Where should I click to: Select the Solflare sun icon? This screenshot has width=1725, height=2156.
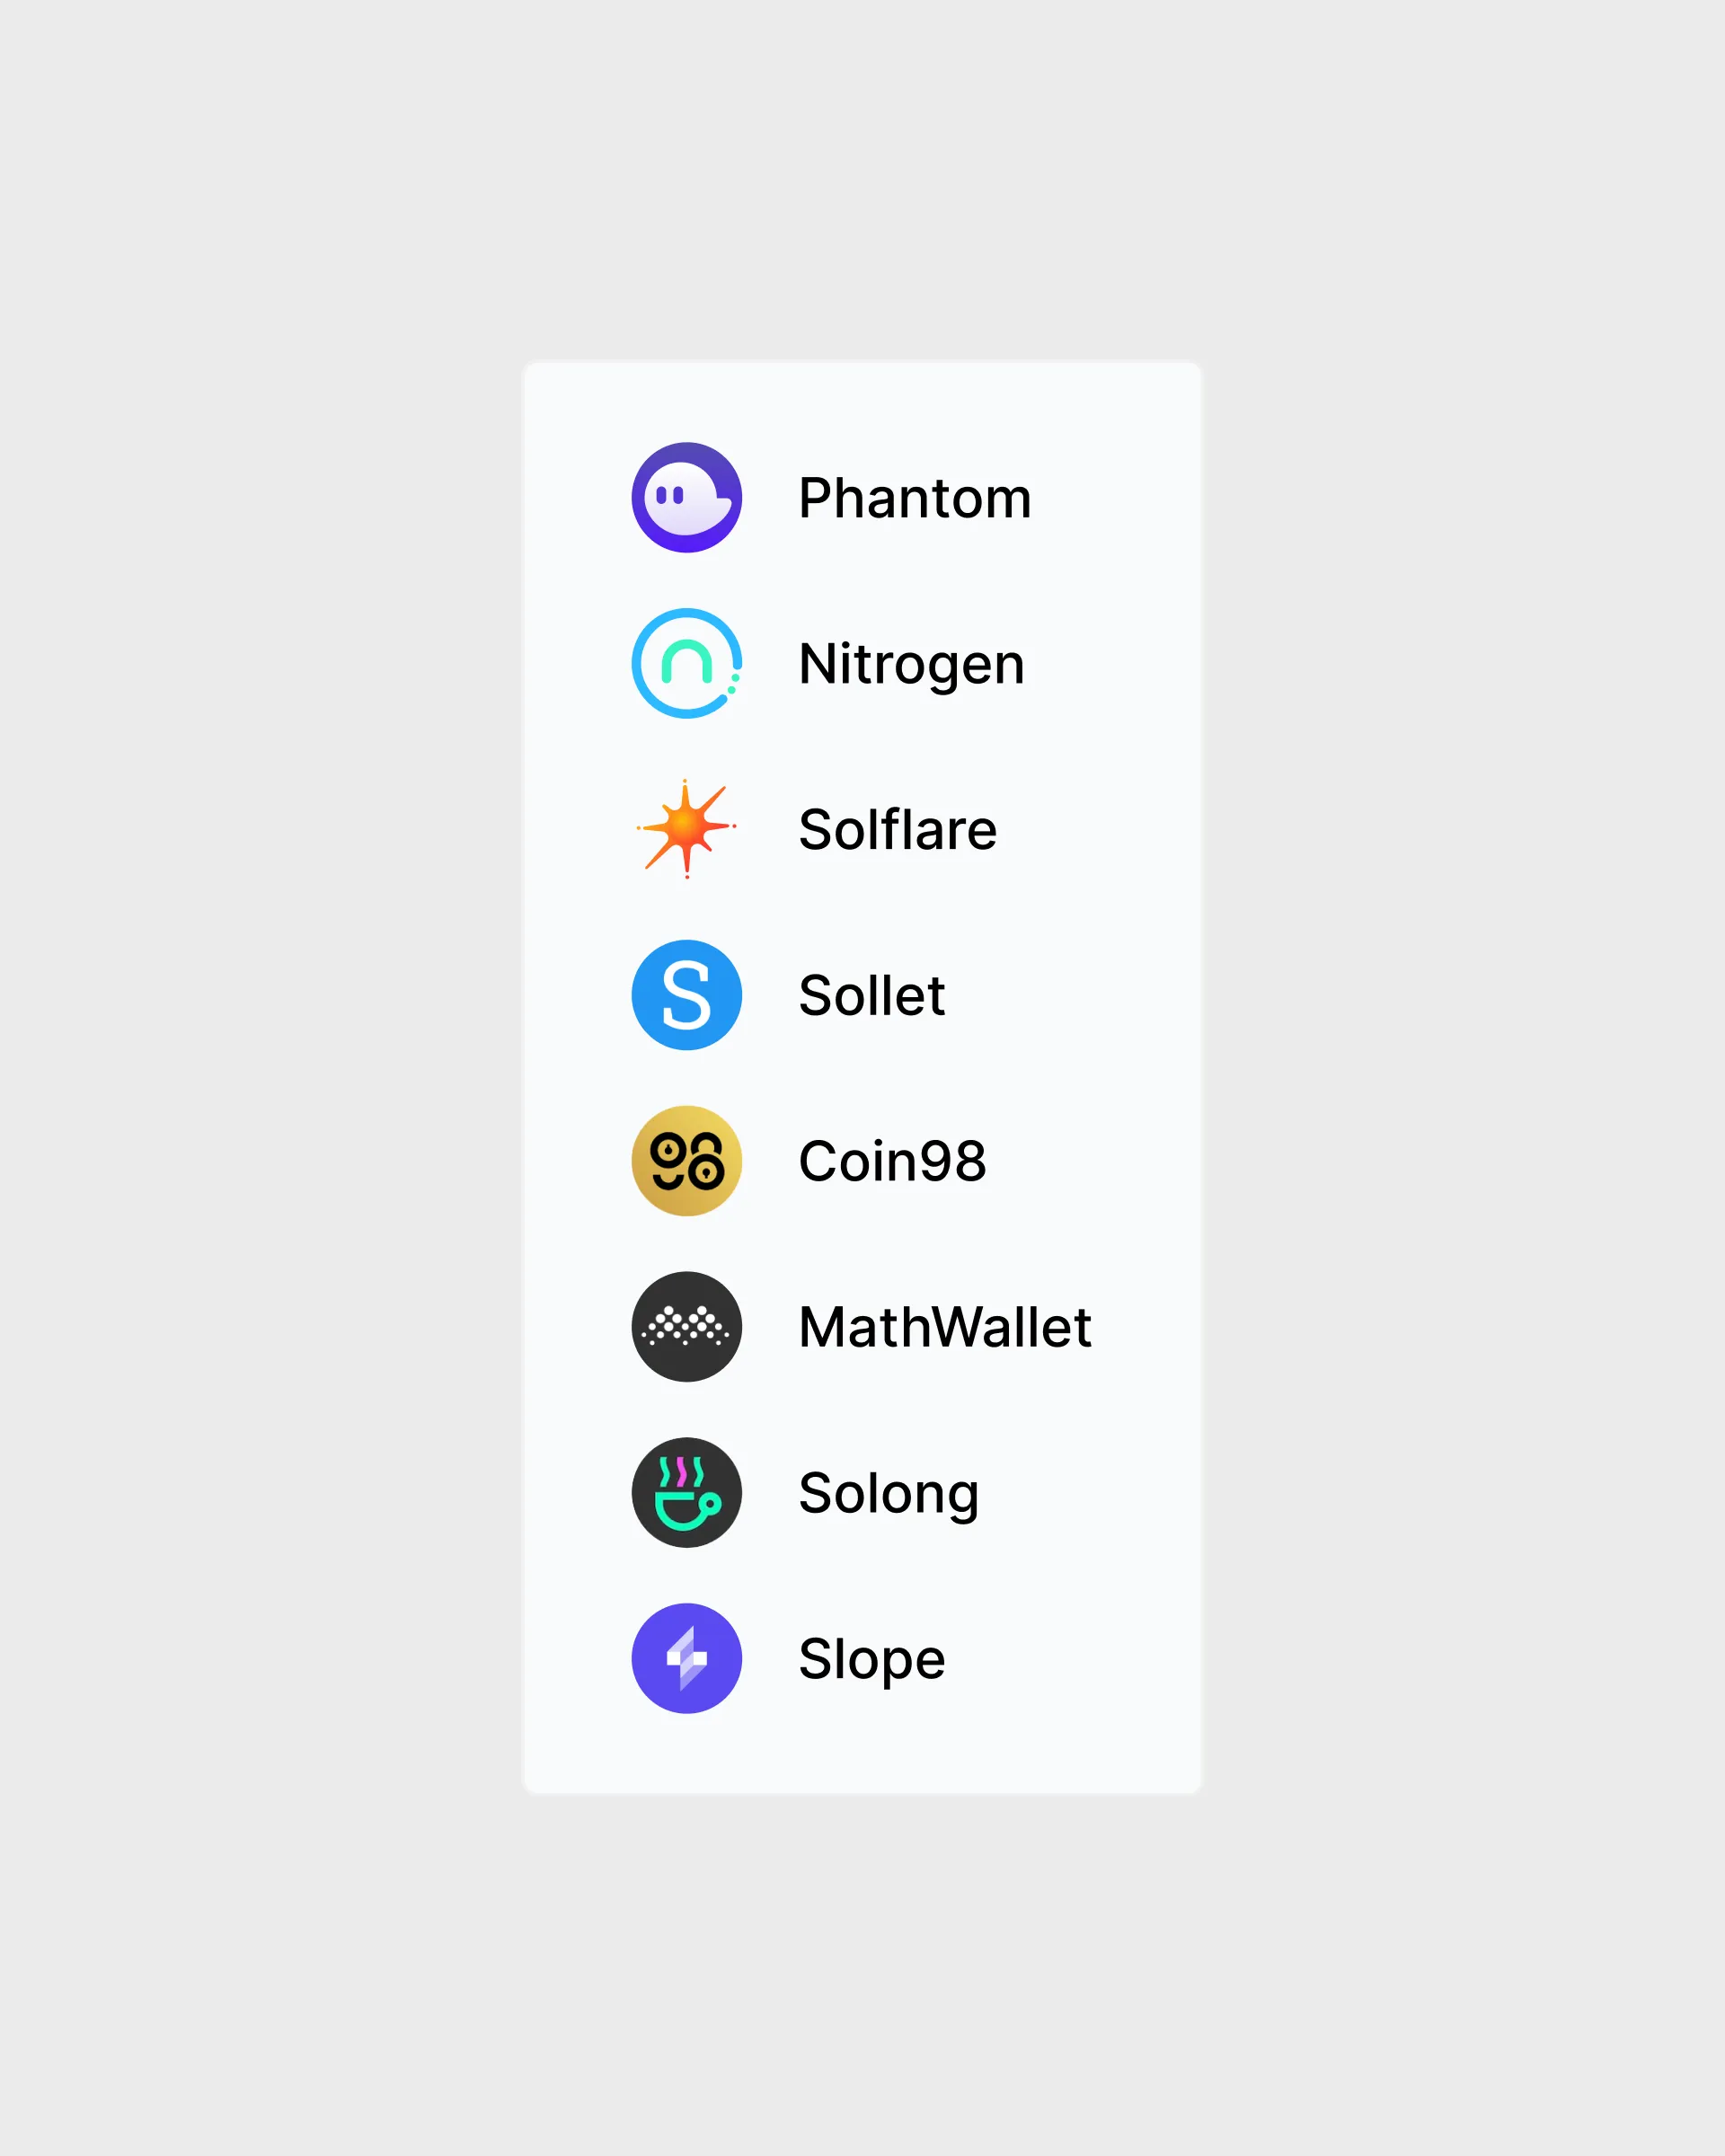[686, 829]
